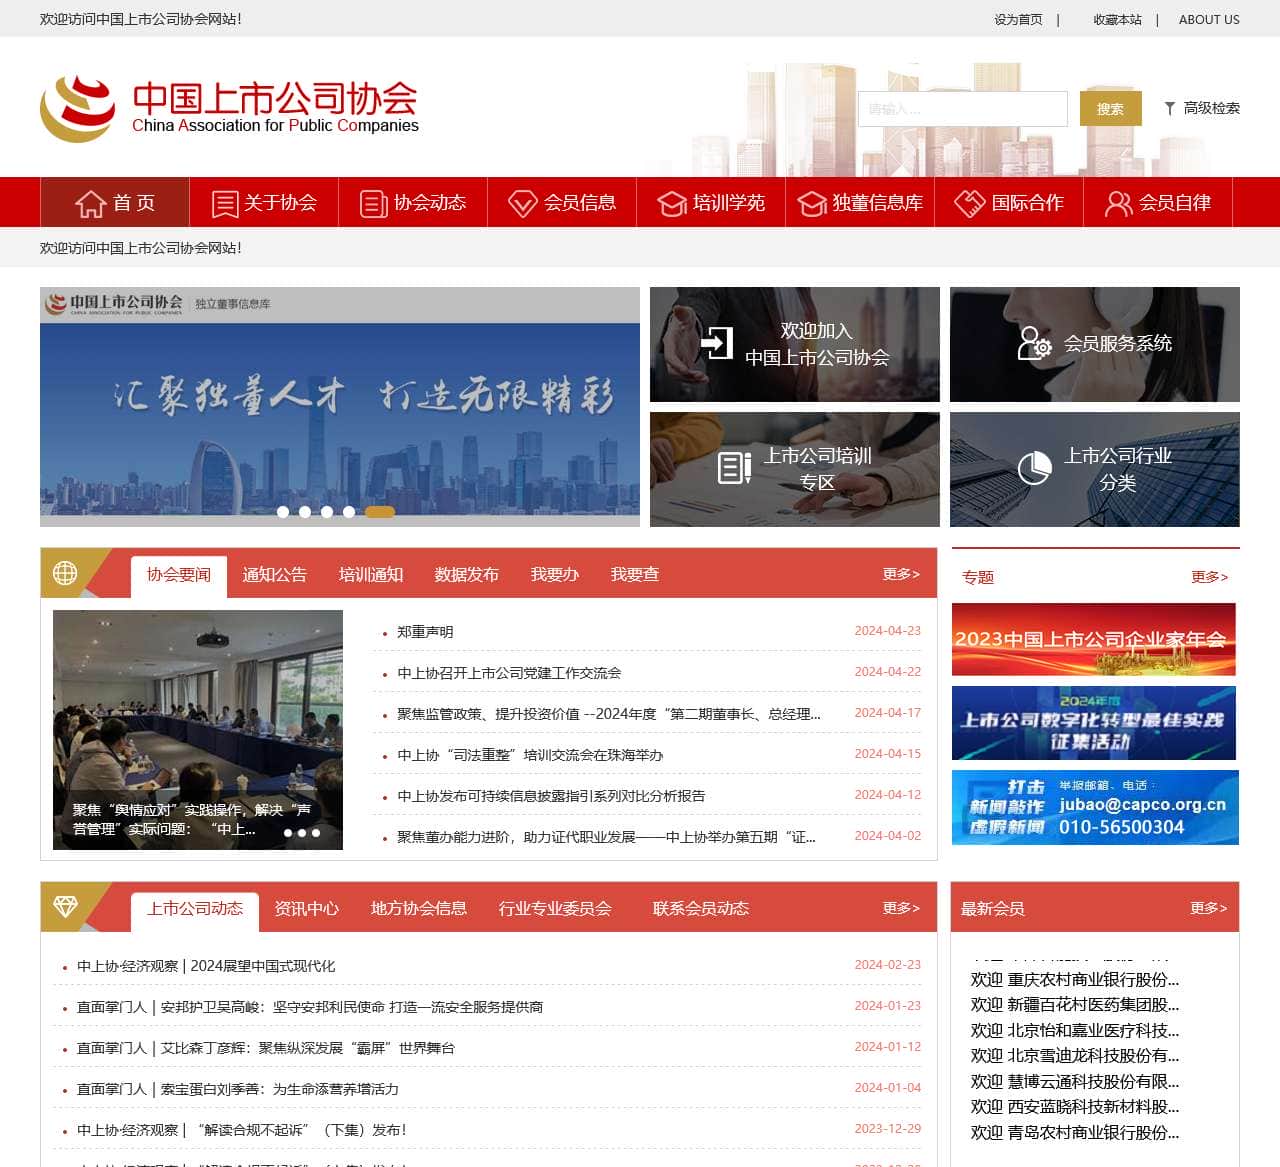Open the ABOUT US menu at top right
The image size is (1280, 1167).
1209,19
